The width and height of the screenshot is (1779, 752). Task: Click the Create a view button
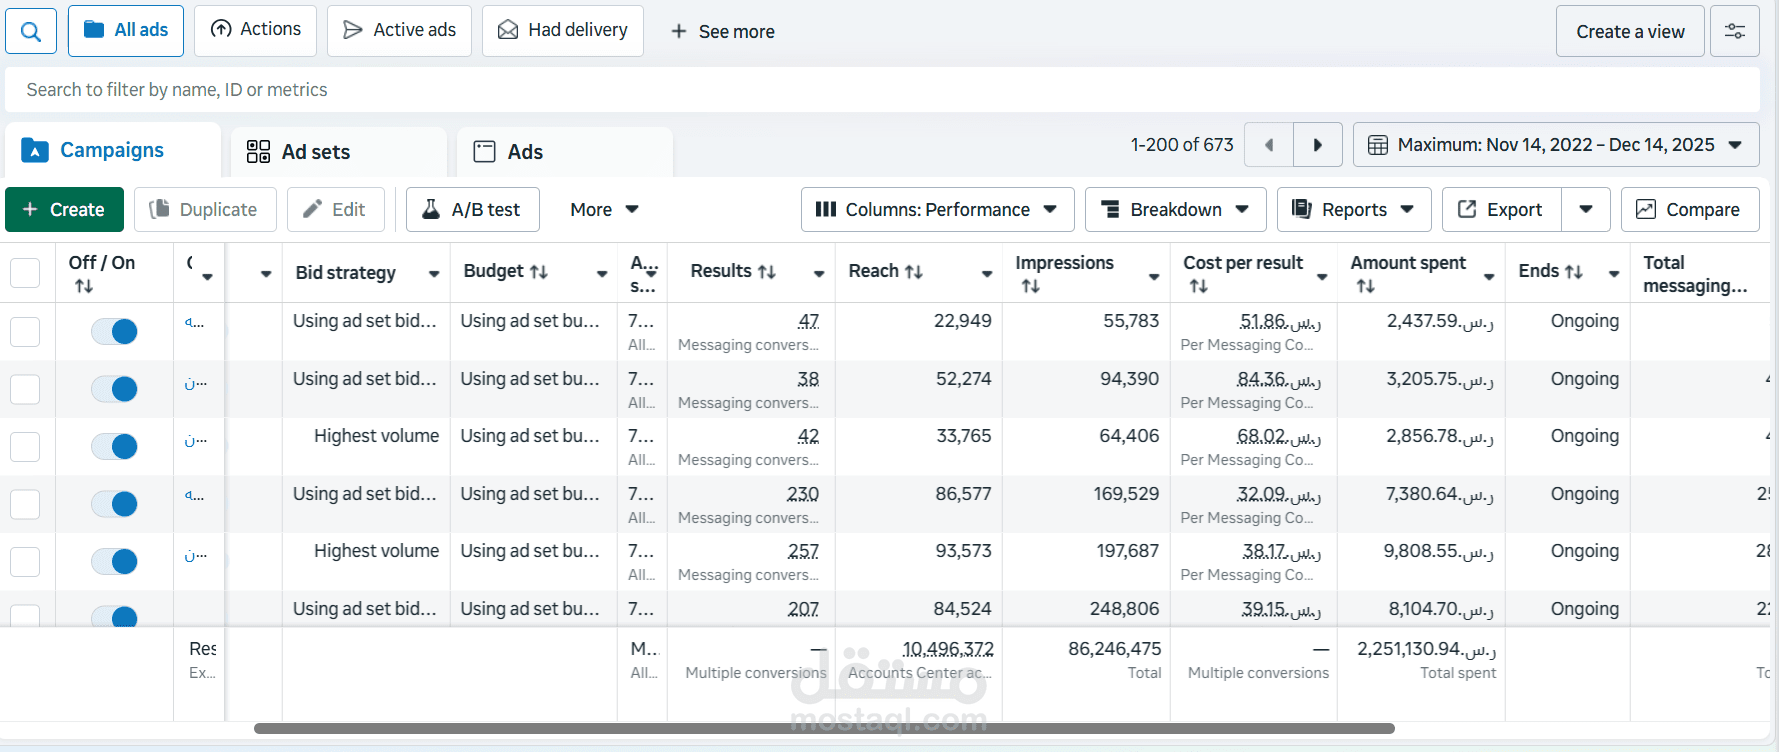click(x=1629, y=31)
